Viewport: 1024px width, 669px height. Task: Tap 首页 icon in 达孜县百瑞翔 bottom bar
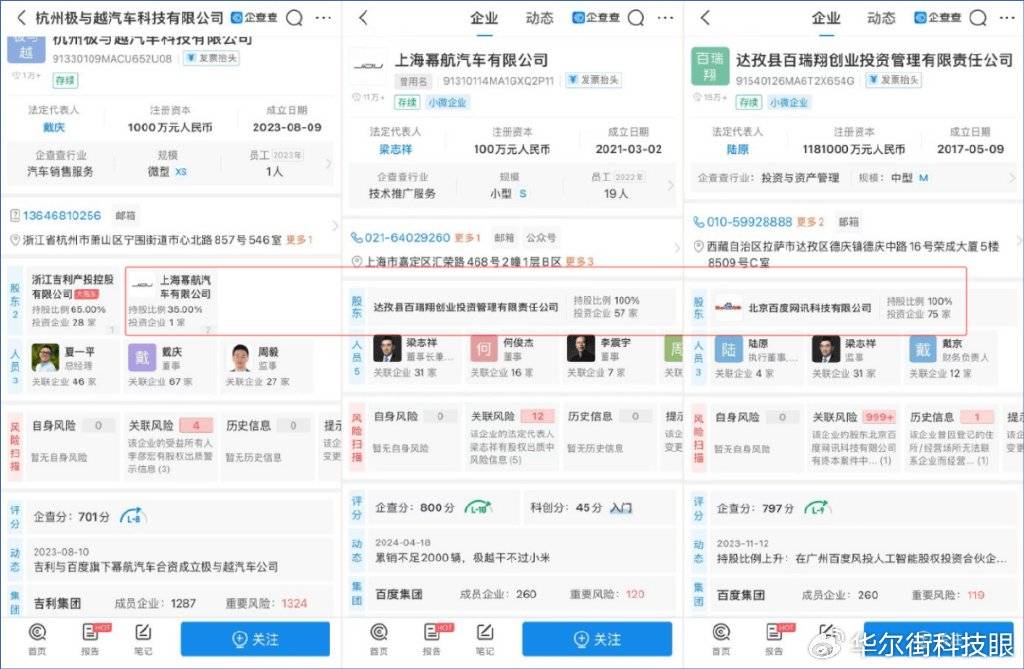pos(721,638)
